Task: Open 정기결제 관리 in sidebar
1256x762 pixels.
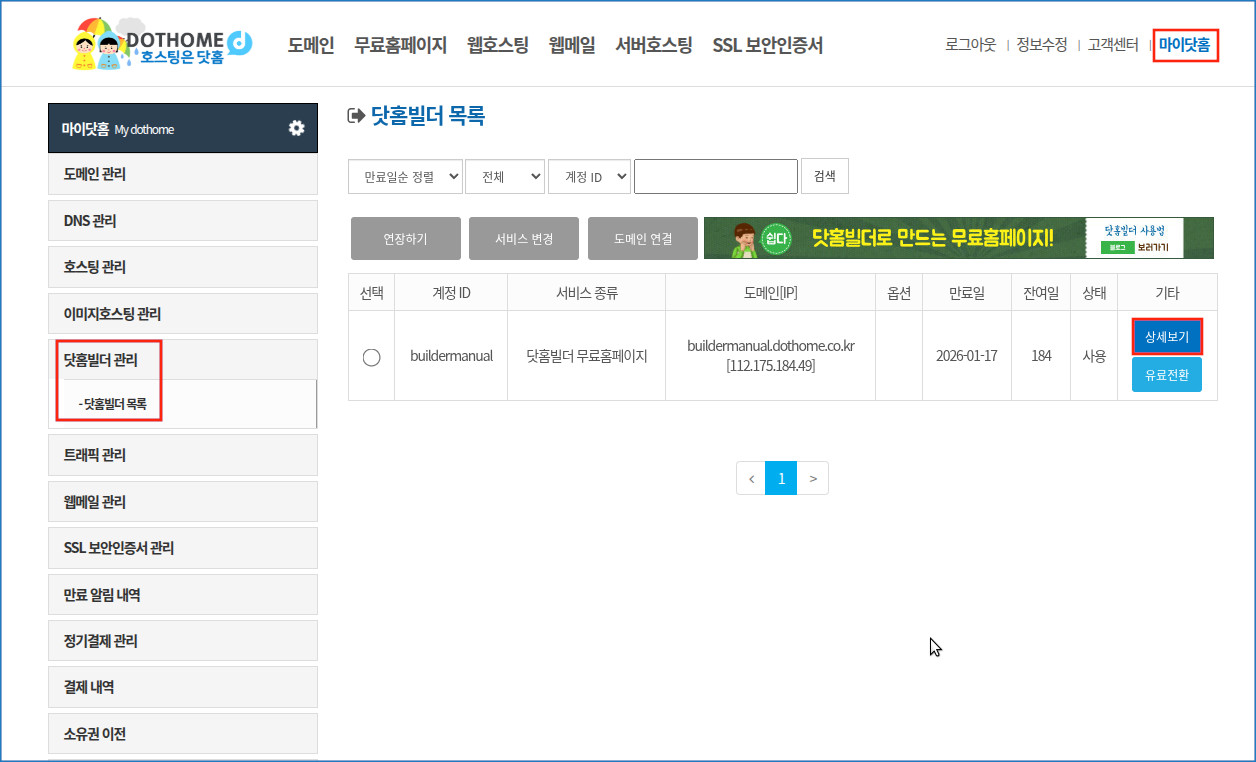Action: pyautogui.click(x=183, y=641)
